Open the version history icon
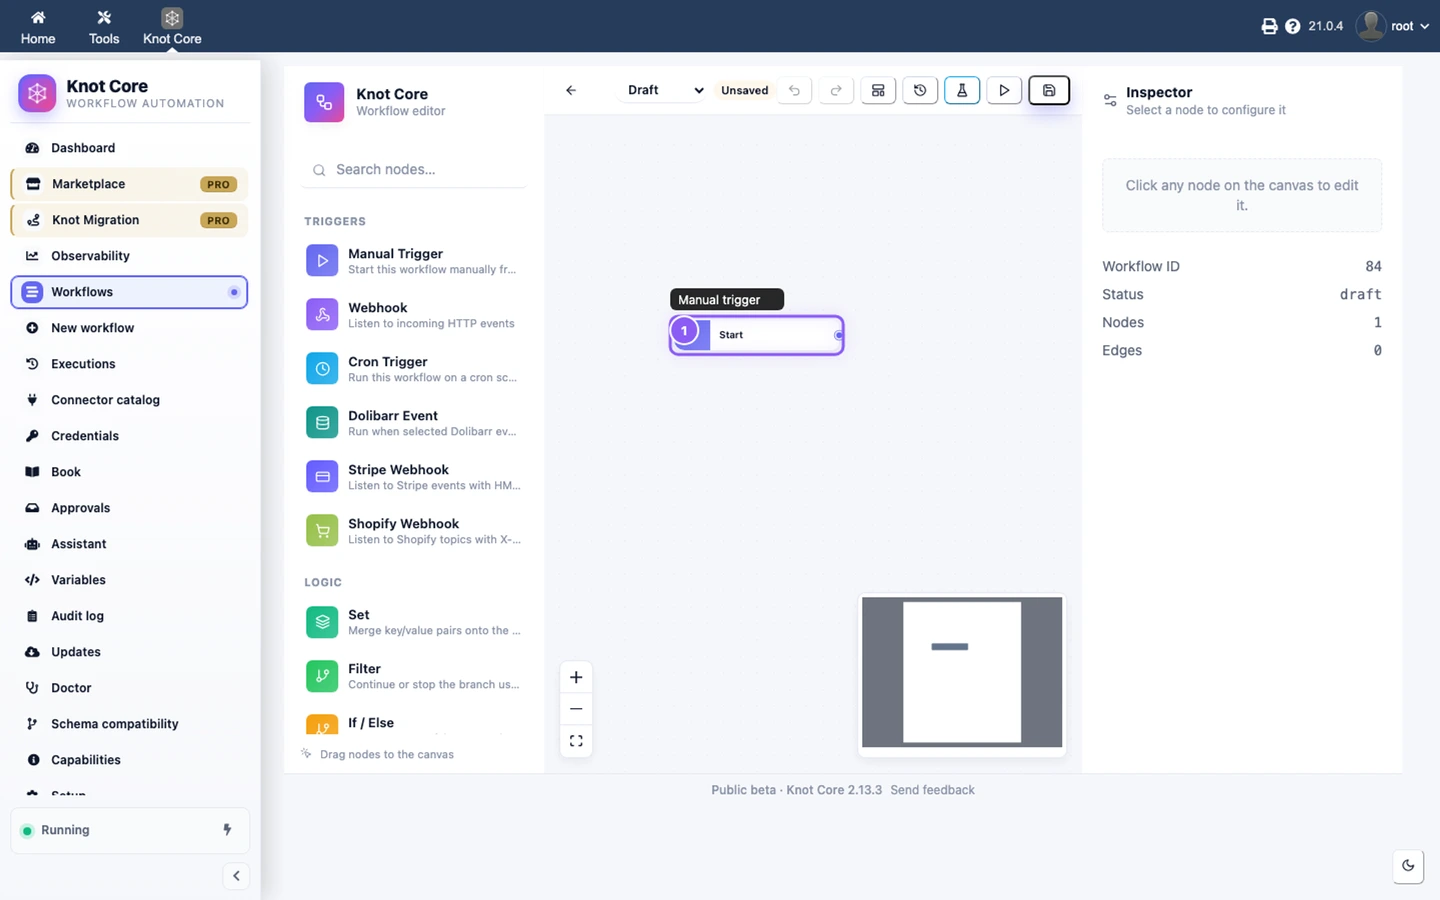 920,90
